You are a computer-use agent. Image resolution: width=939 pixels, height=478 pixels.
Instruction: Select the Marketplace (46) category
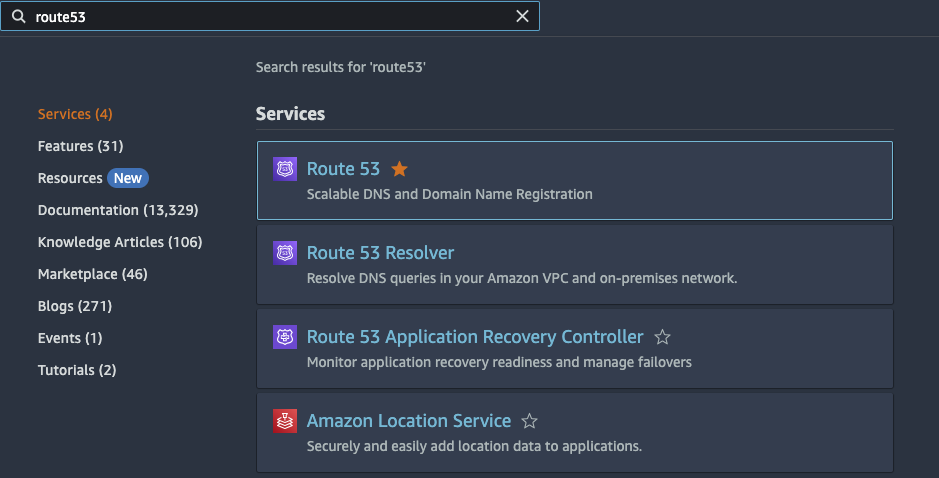pos(92,274)
